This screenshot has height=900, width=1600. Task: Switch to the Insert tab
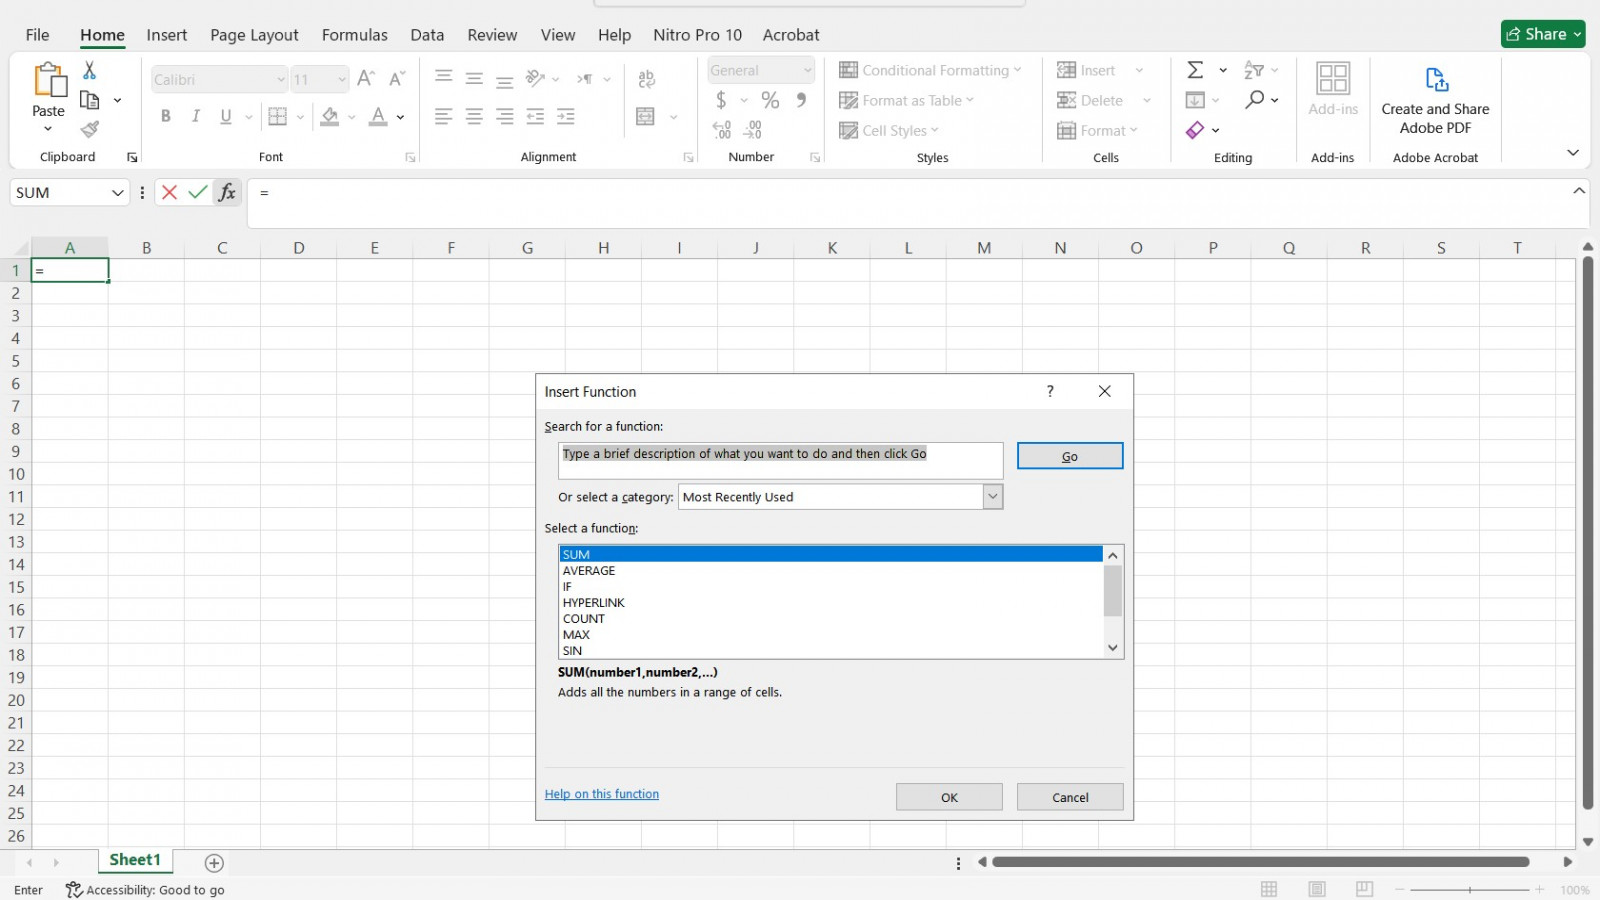pyautogui.click(x=167, y=34)
